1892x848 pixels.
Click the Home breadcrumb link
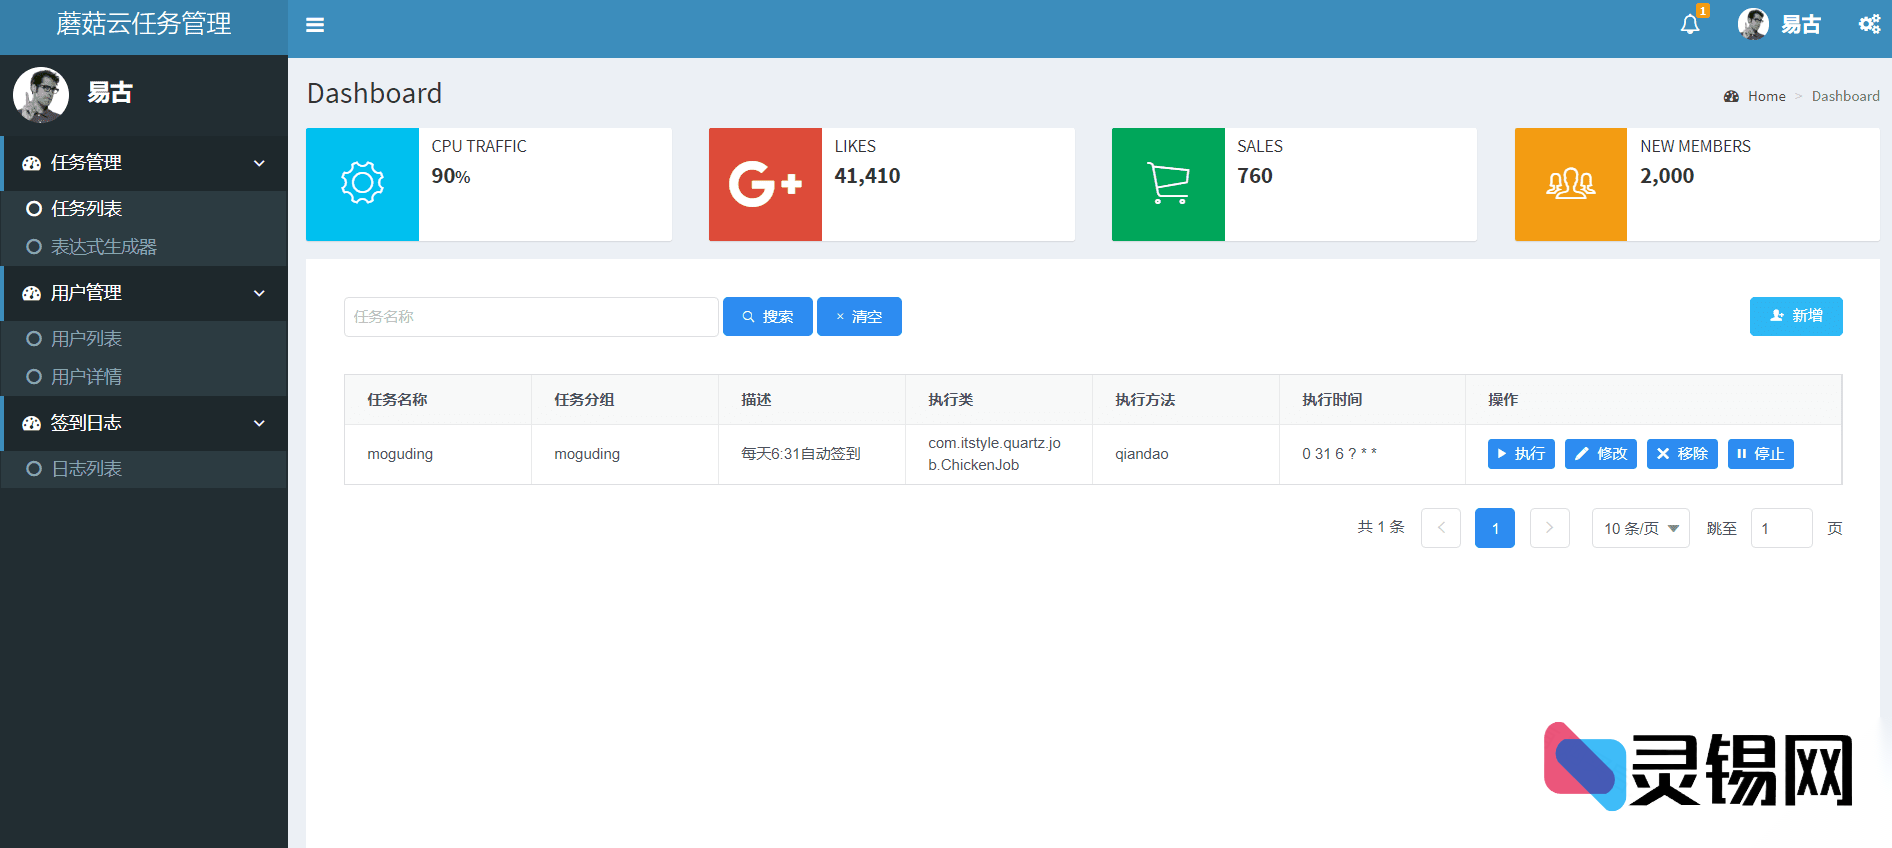click(1766, 96)
